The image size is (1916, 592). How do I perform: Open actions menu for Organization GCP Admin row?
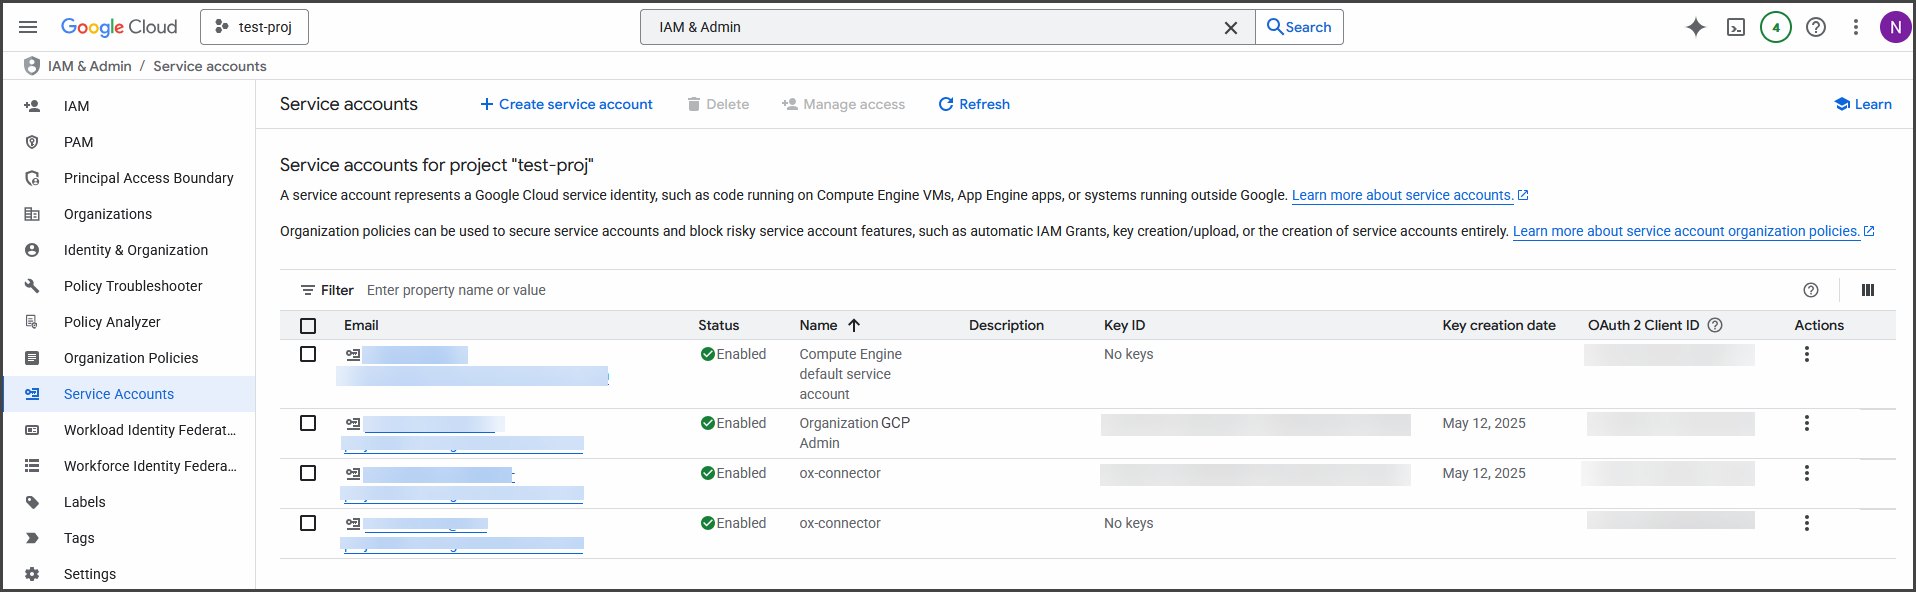[x=1806, y=423]
